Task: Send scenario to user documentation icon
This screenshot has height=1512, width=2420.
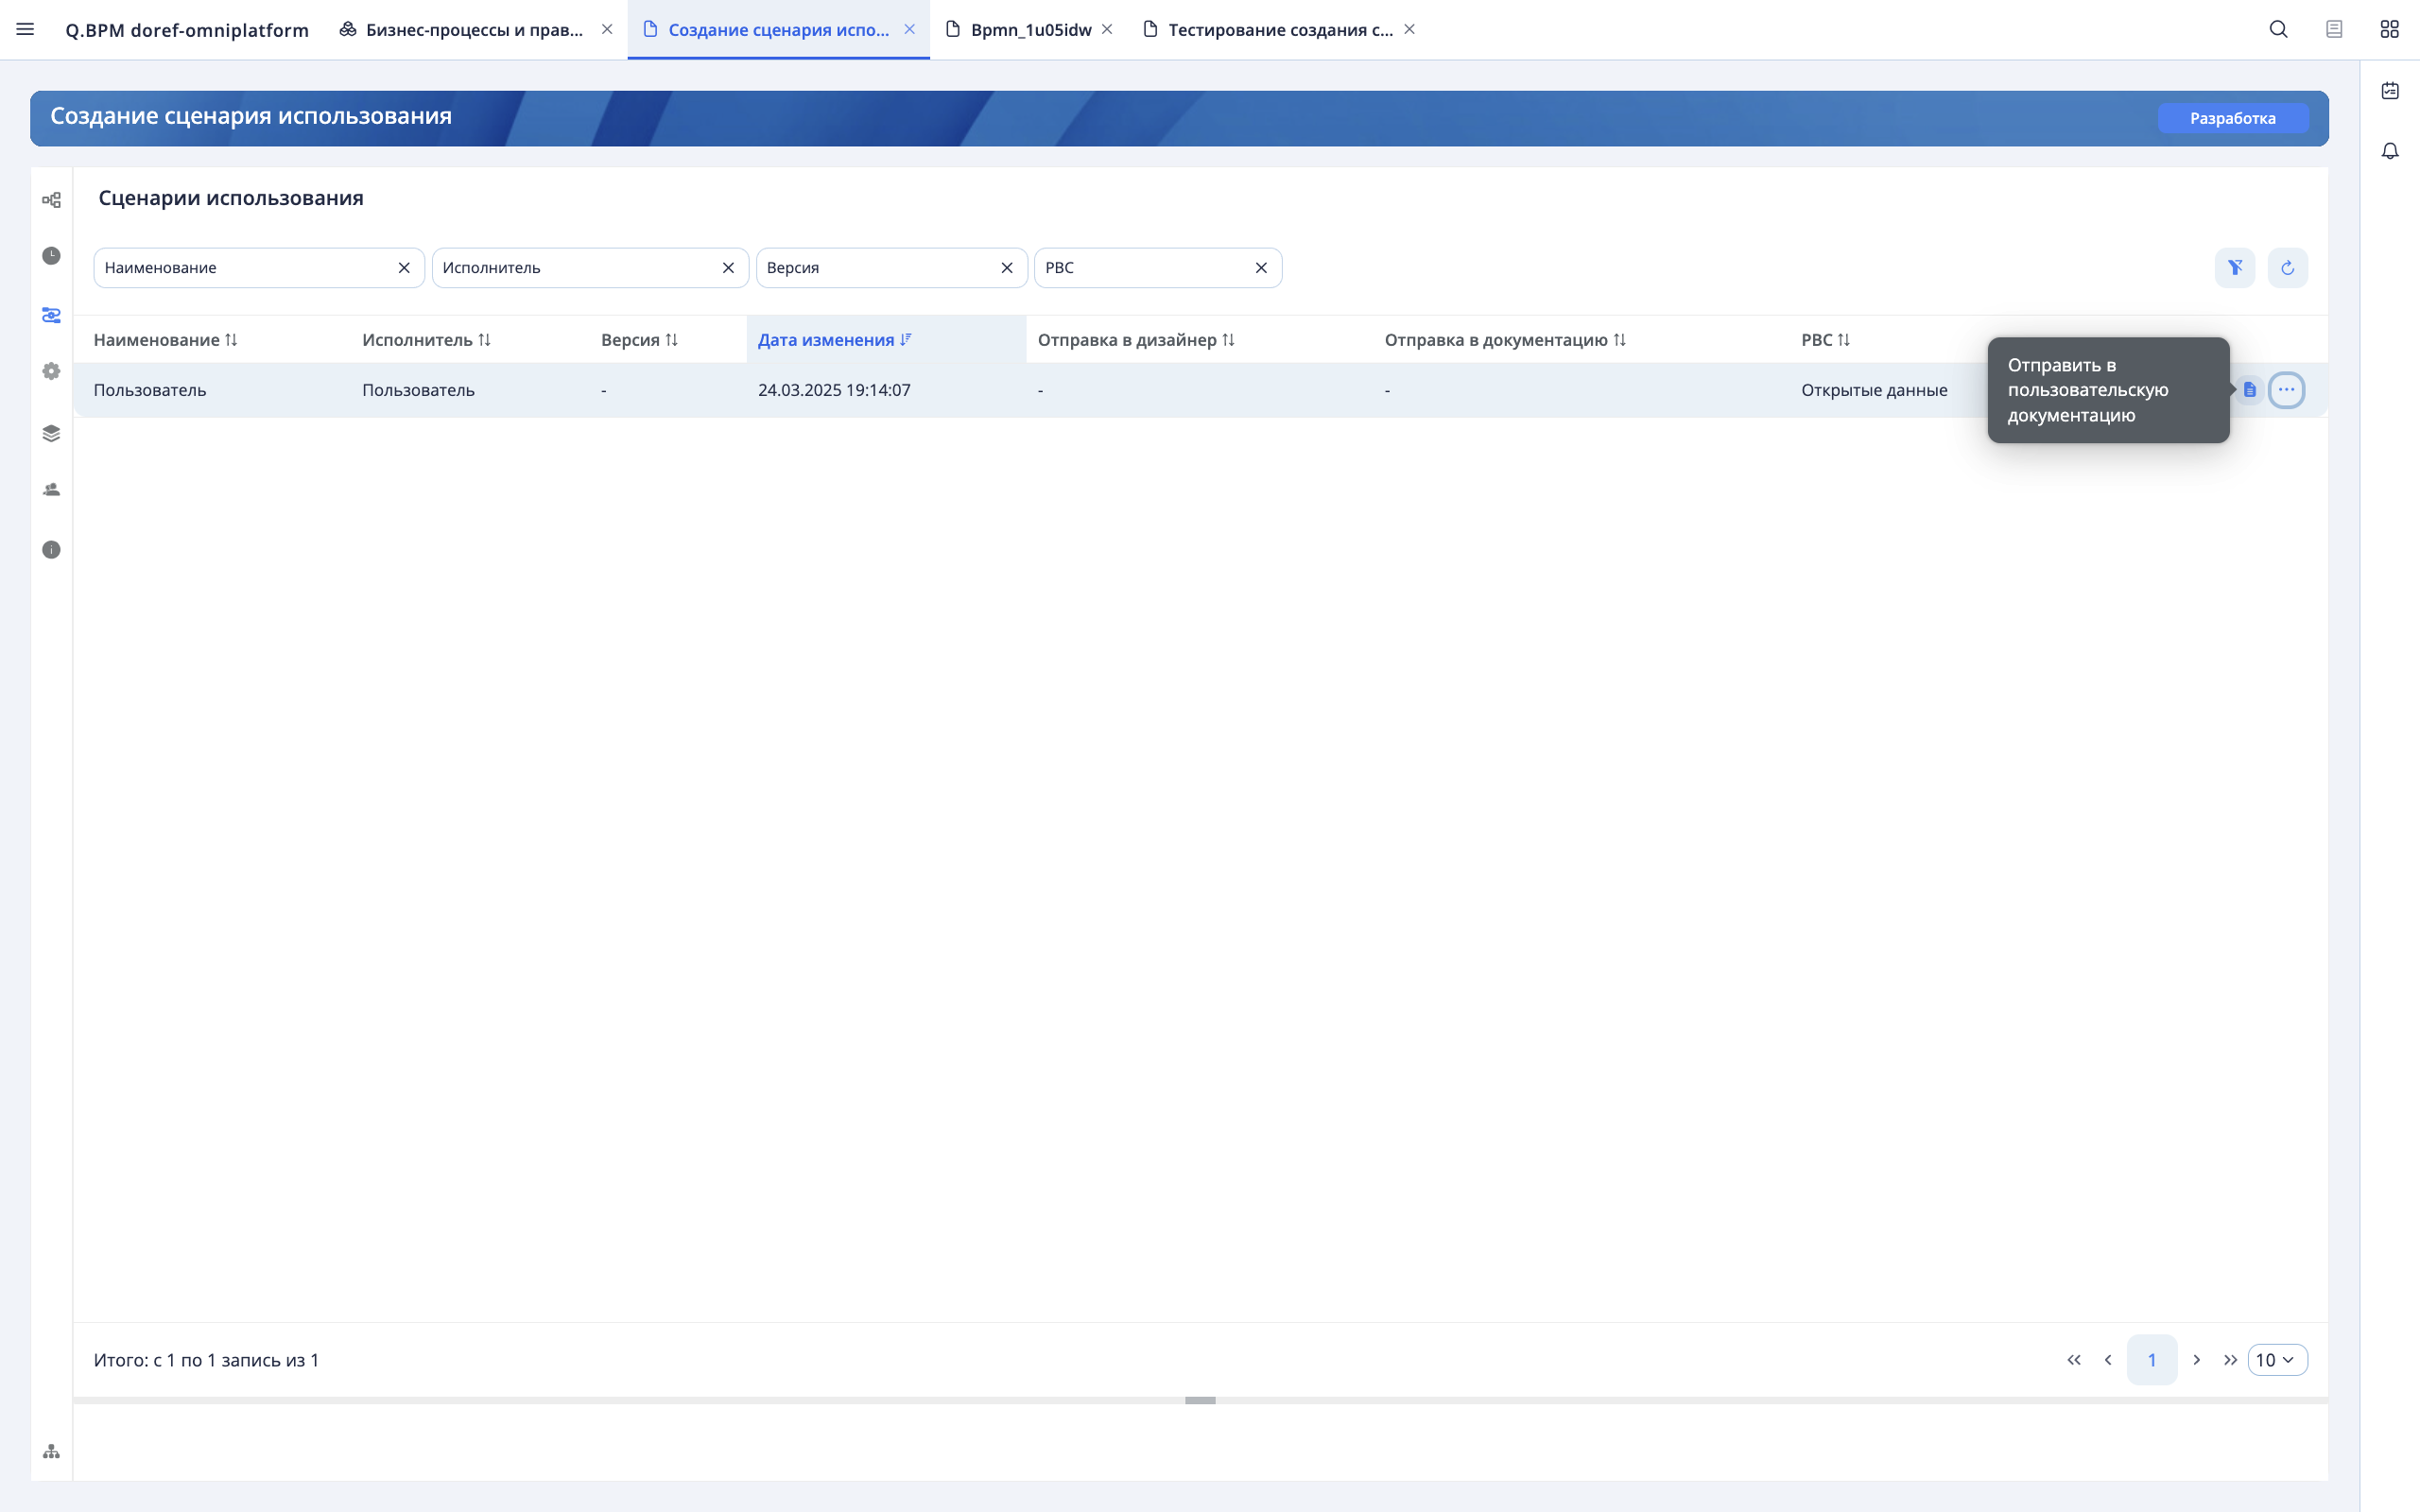Action: click(2249, 389)
